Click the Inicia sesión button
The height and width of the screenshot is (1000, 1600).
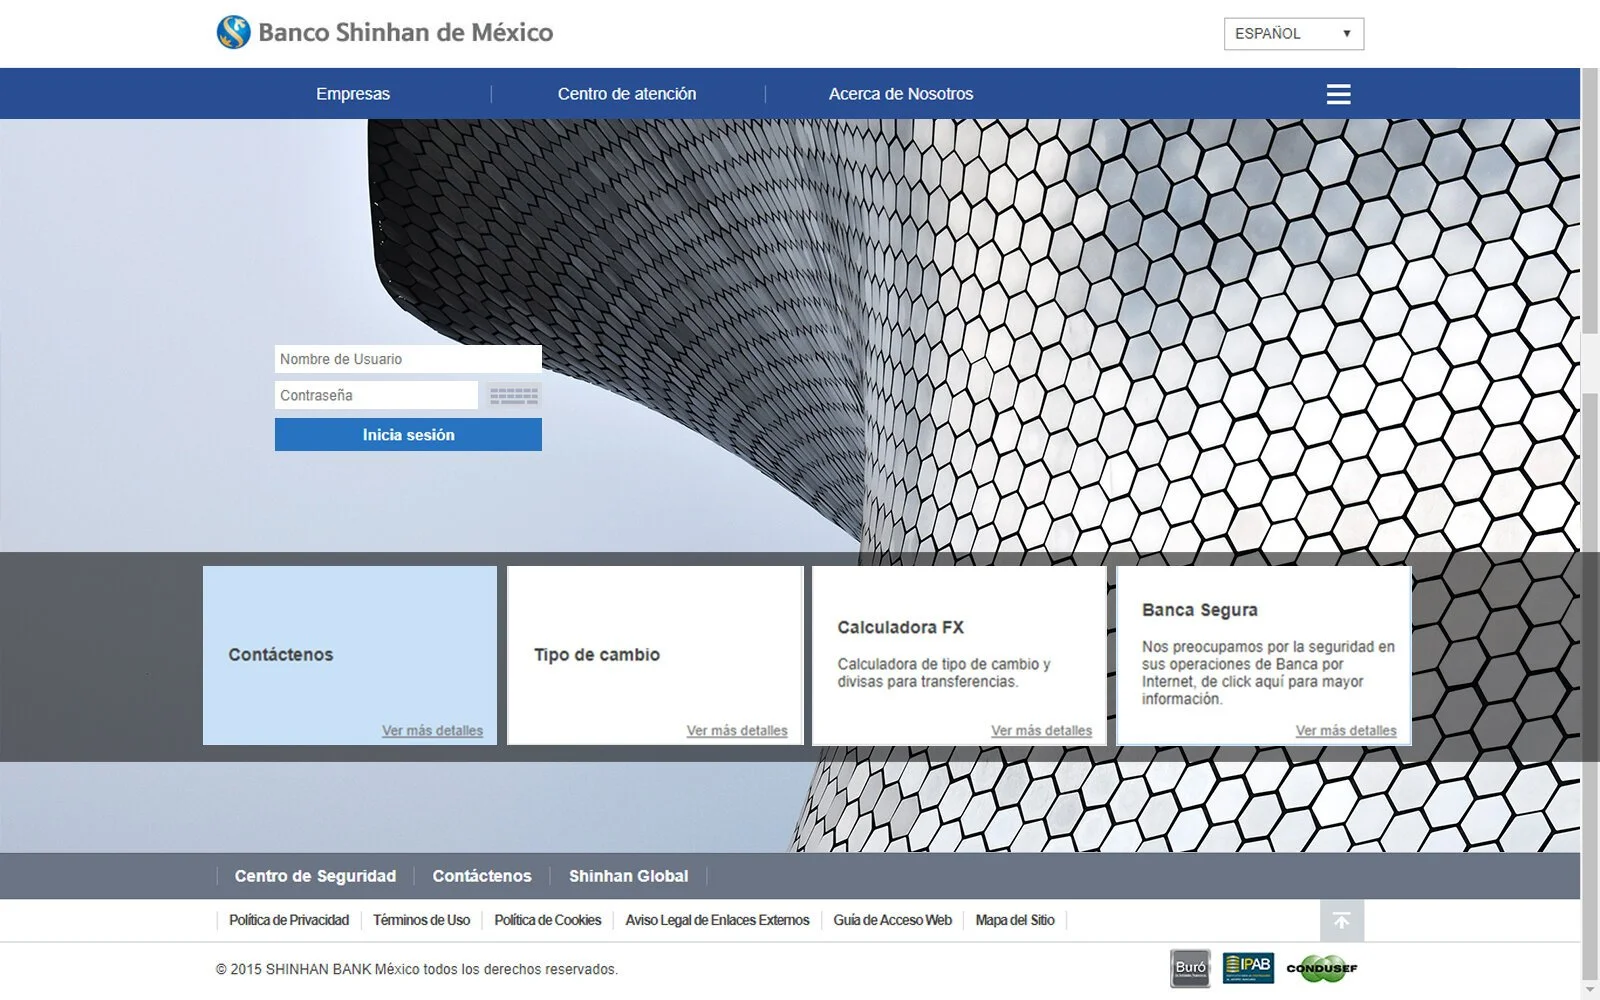tap(408, 435)
